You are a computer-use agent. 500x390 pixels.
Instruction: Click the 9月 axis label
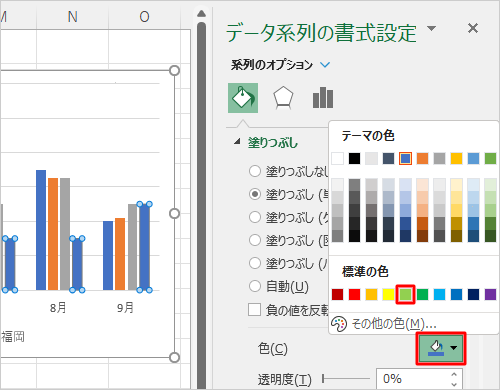[x=125, y=307]
